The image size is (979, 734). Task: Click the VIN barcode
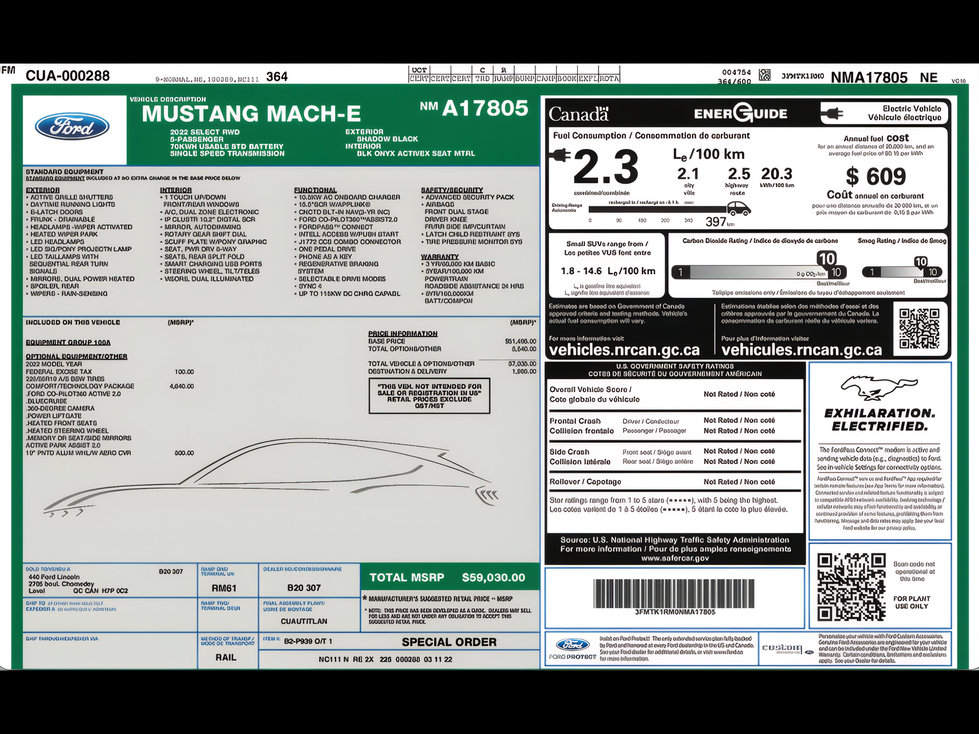674,592
